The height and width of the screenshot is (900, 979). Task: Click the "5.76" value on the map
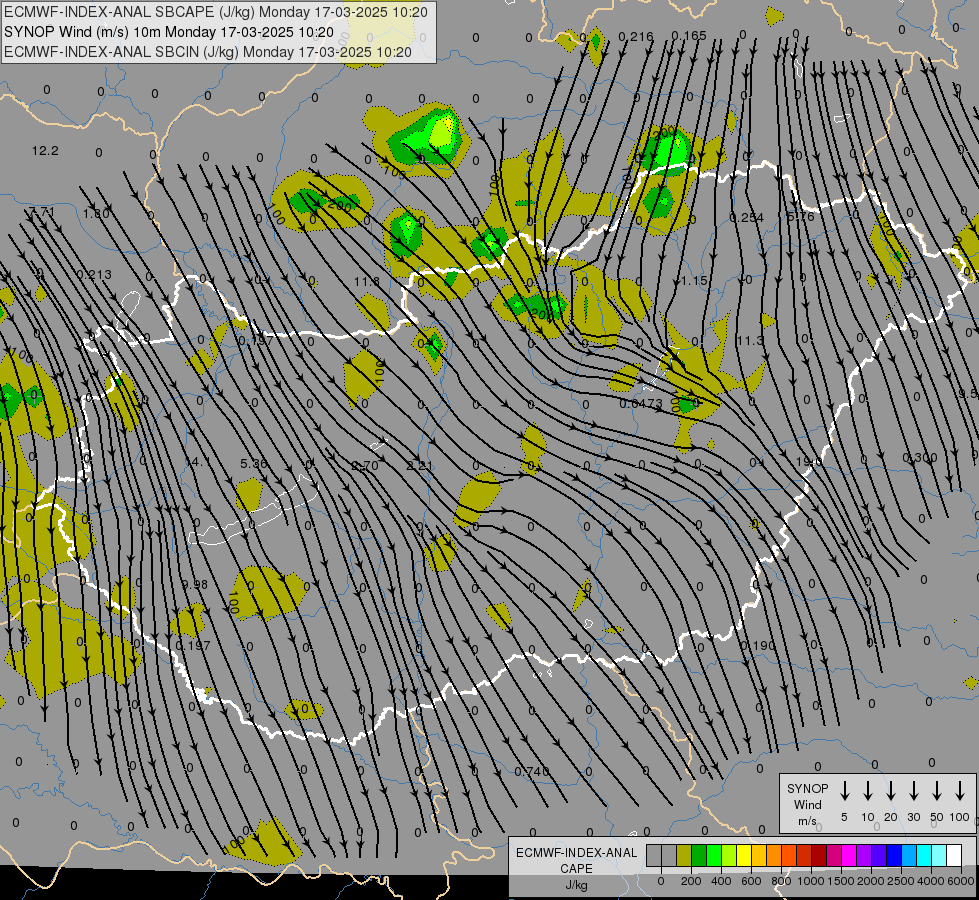point(800,217)
